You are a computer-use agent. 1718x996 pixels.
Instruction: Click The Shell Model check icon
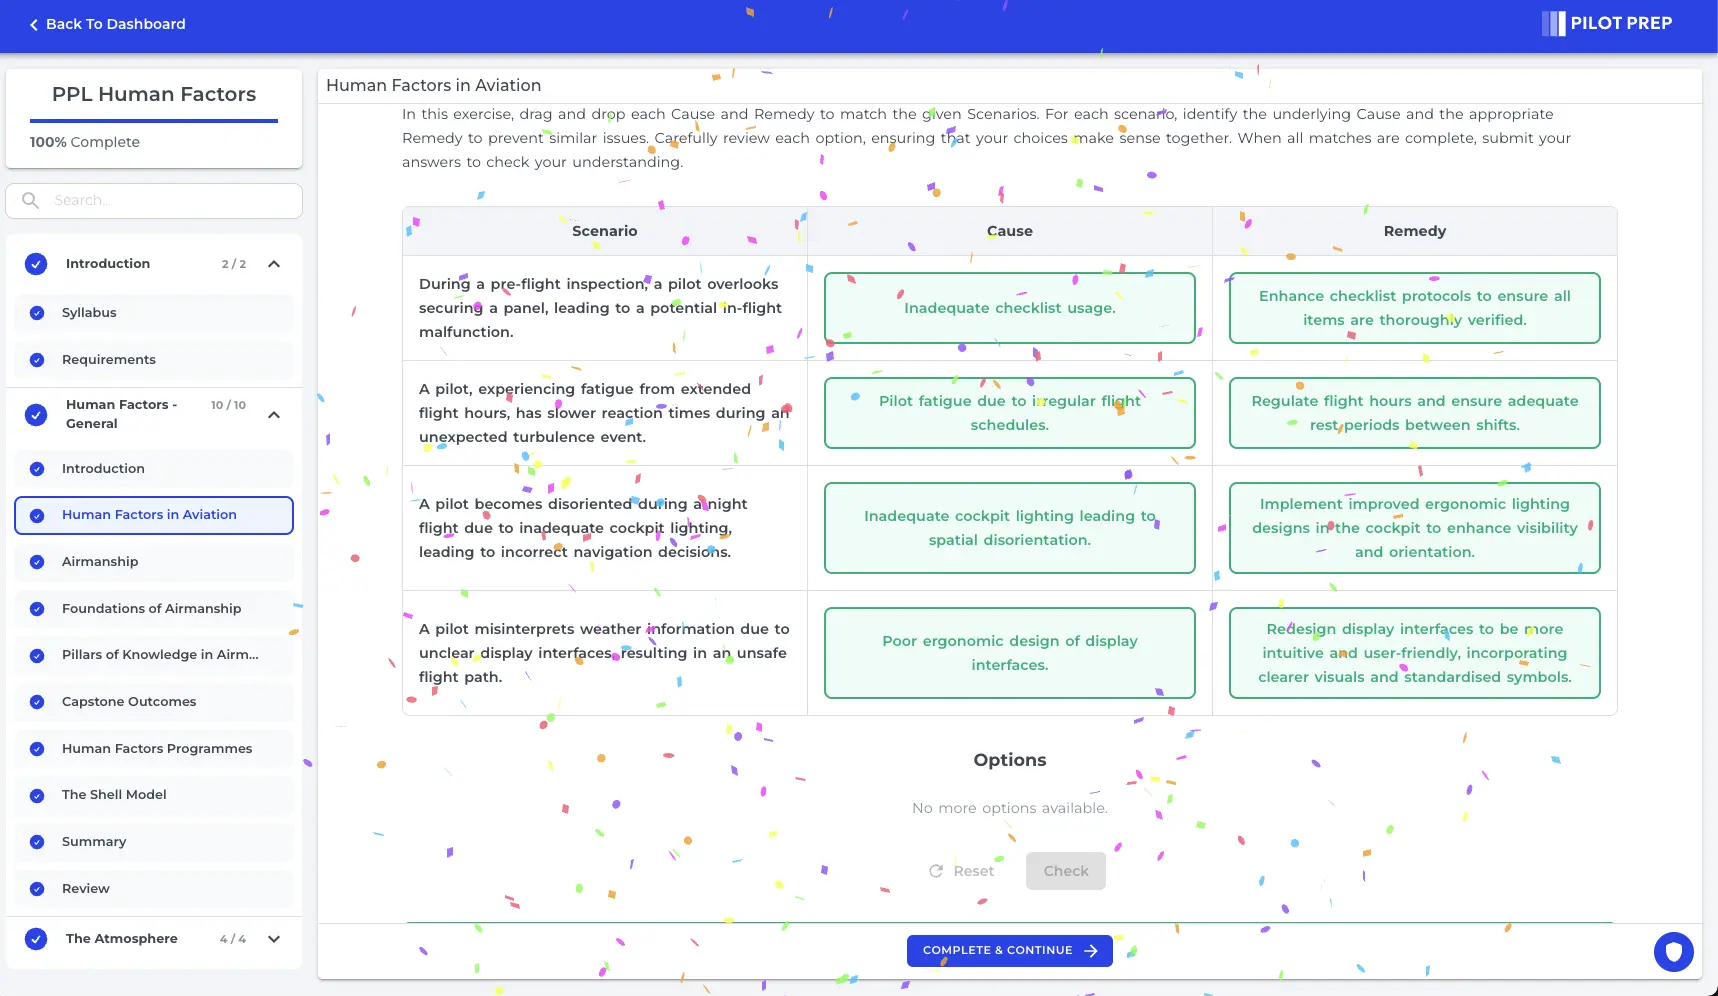tap(37, 796)
